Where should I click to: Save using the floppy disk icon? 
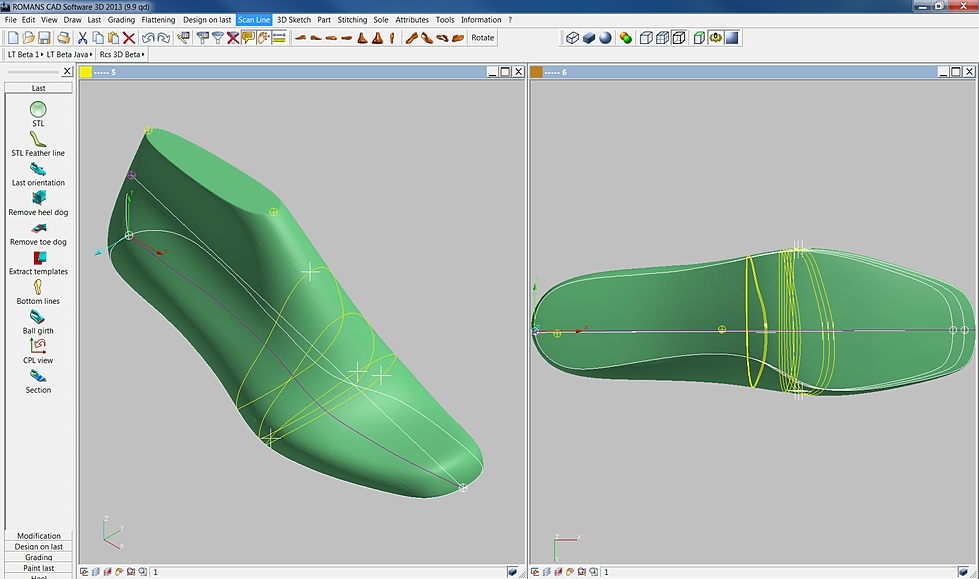pyautogui.click(x=44, y=38)
